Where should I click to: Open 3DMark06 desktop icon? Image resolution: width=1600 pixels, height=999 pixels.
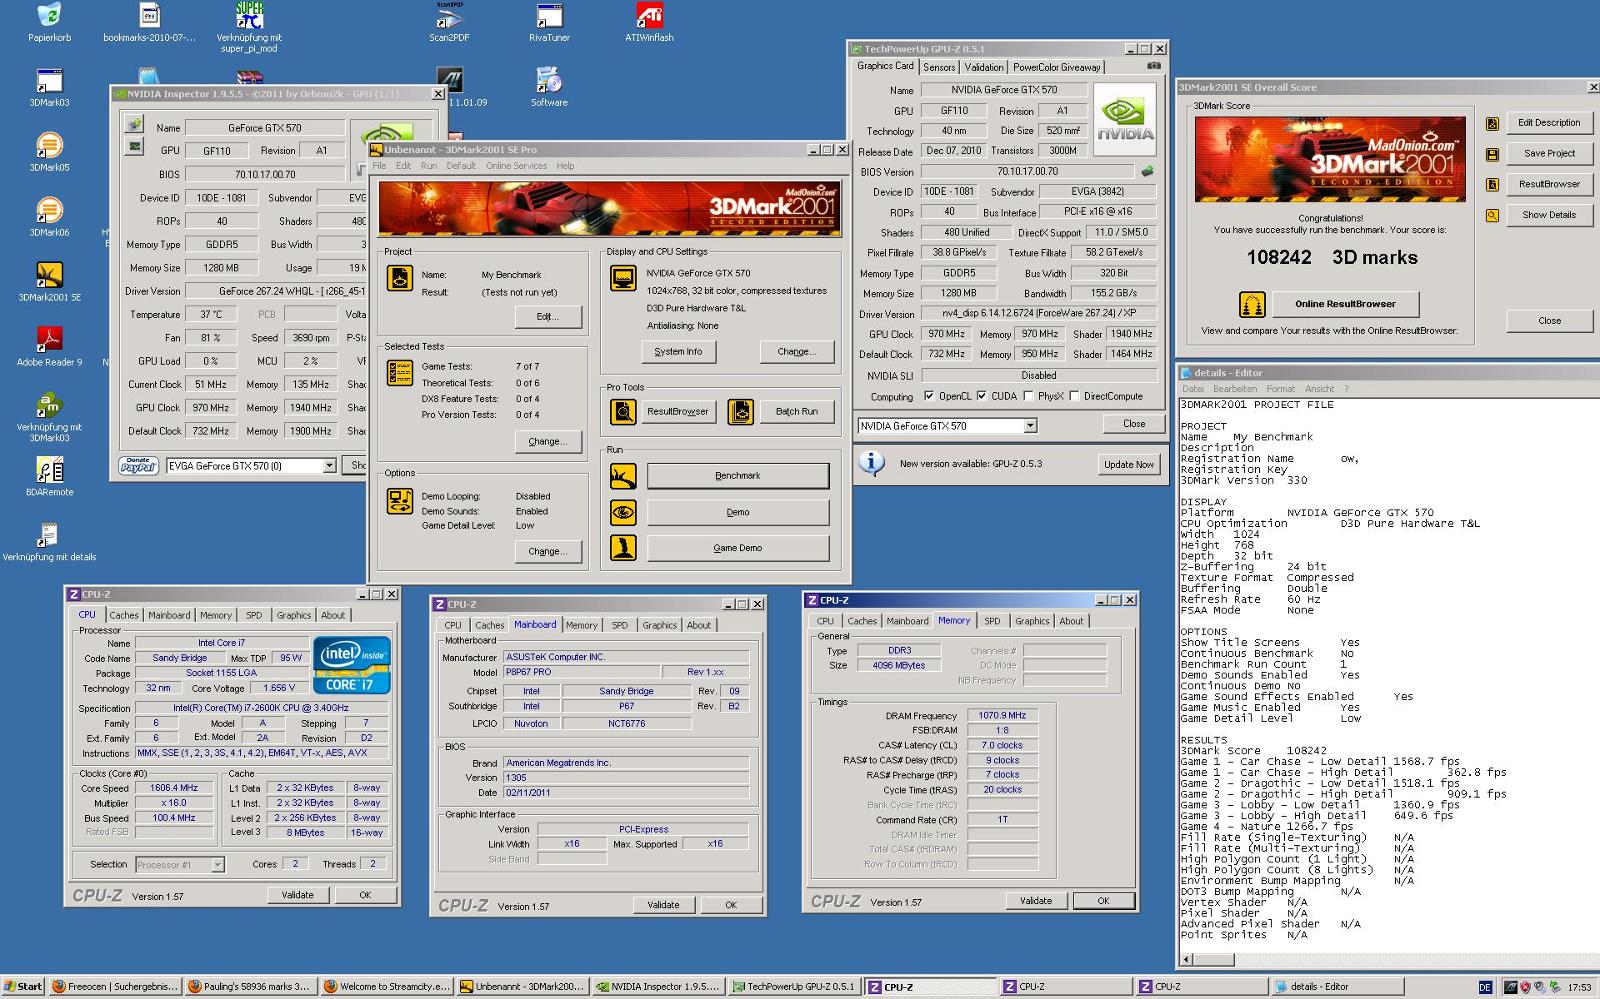tap(49, 211)
